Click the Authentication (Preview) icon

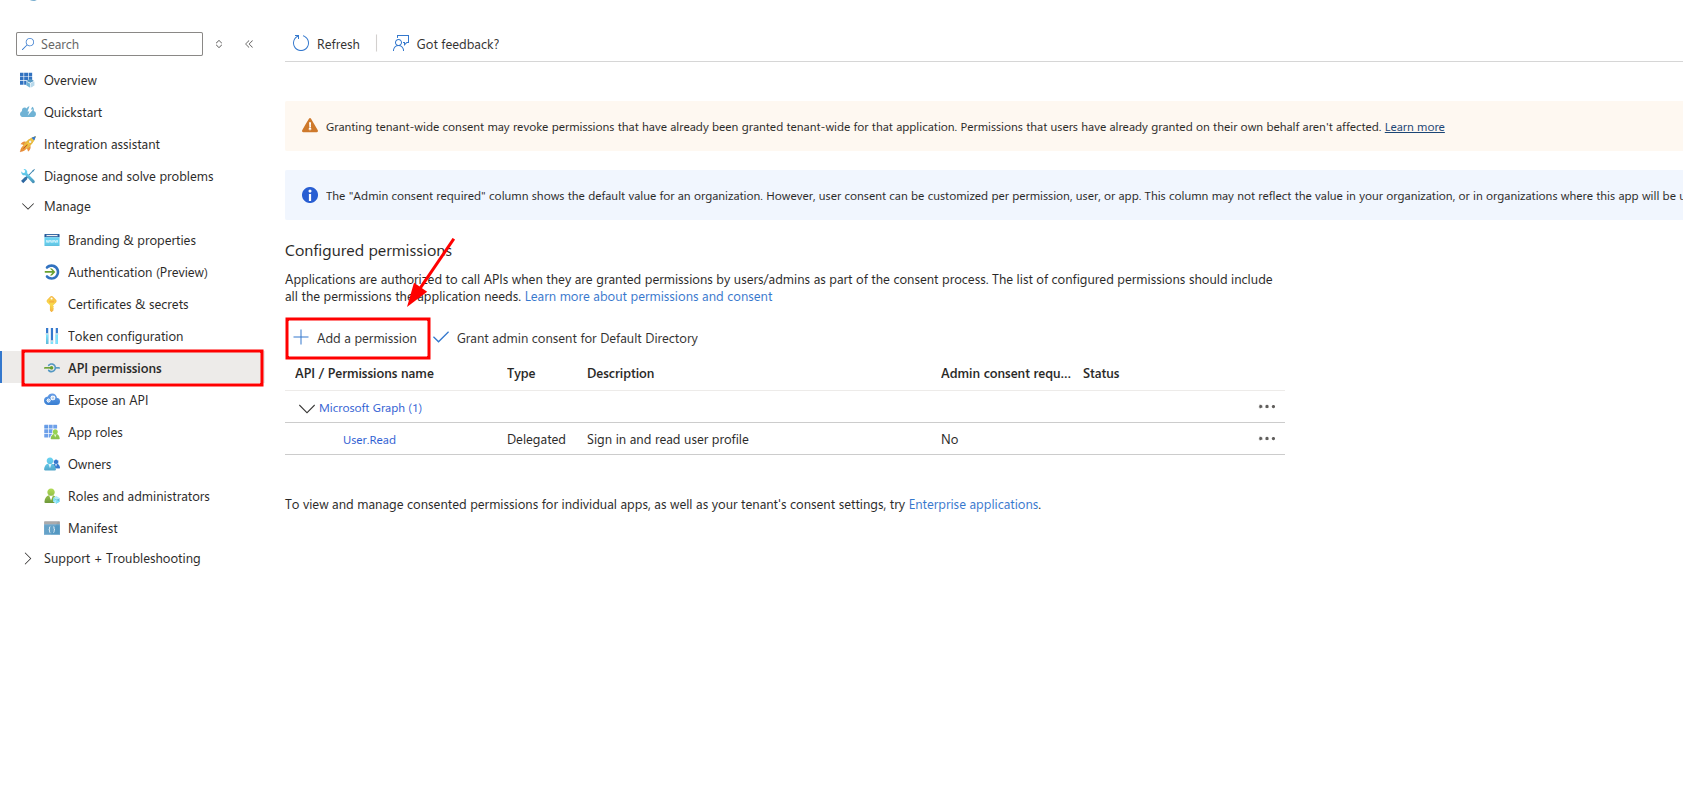(x=52, y=272)
